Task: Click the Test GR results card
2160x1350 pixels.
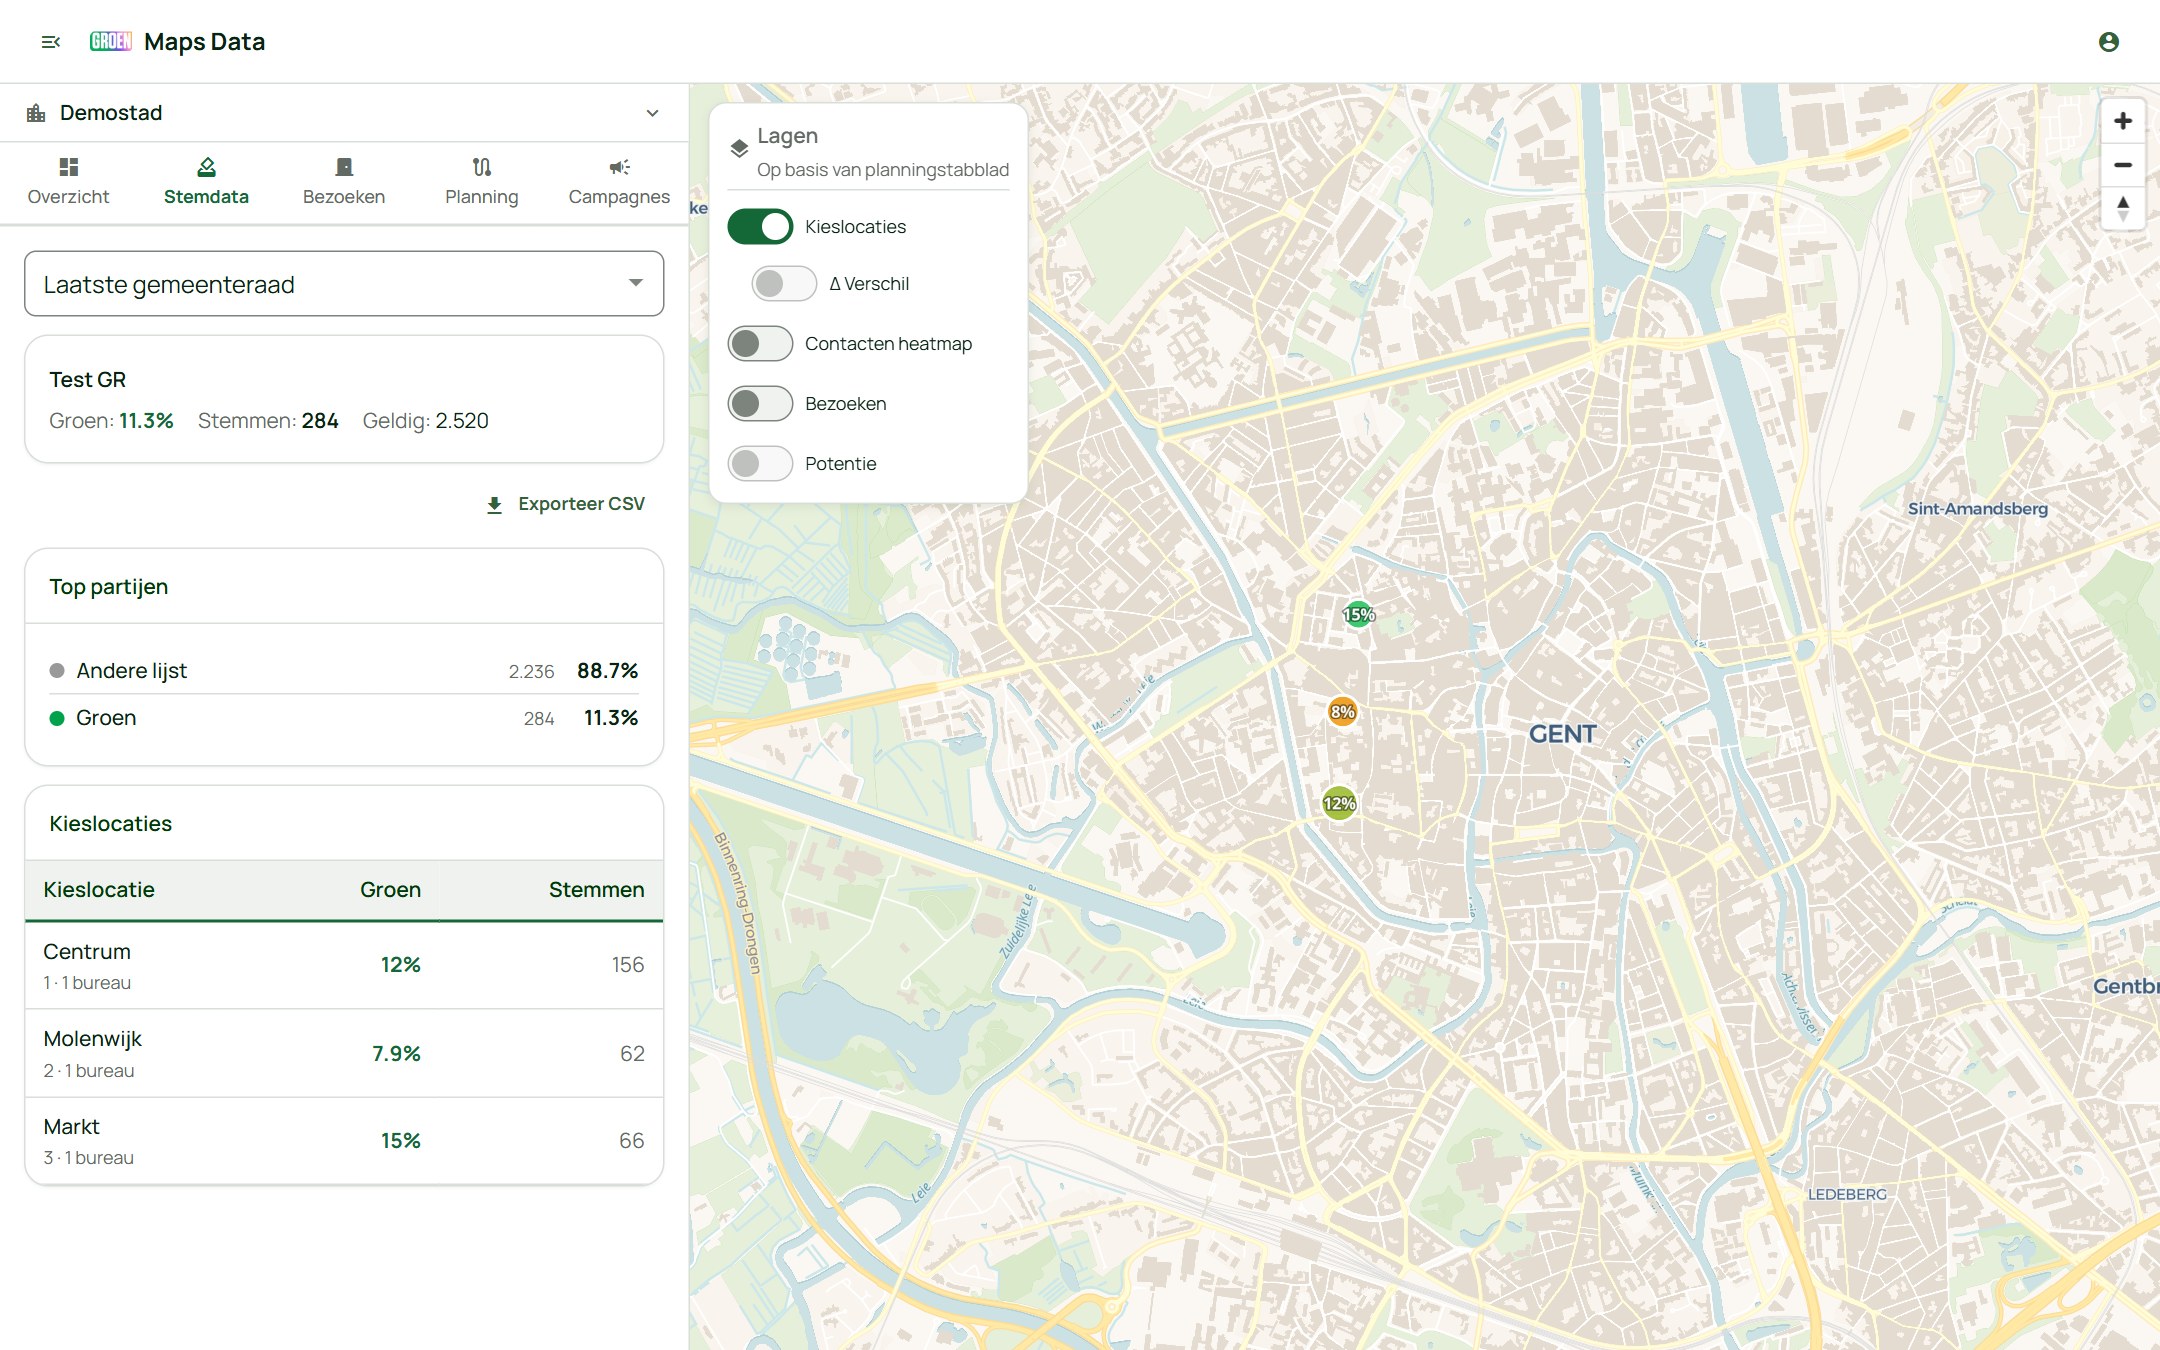Action: coord(344,399)
